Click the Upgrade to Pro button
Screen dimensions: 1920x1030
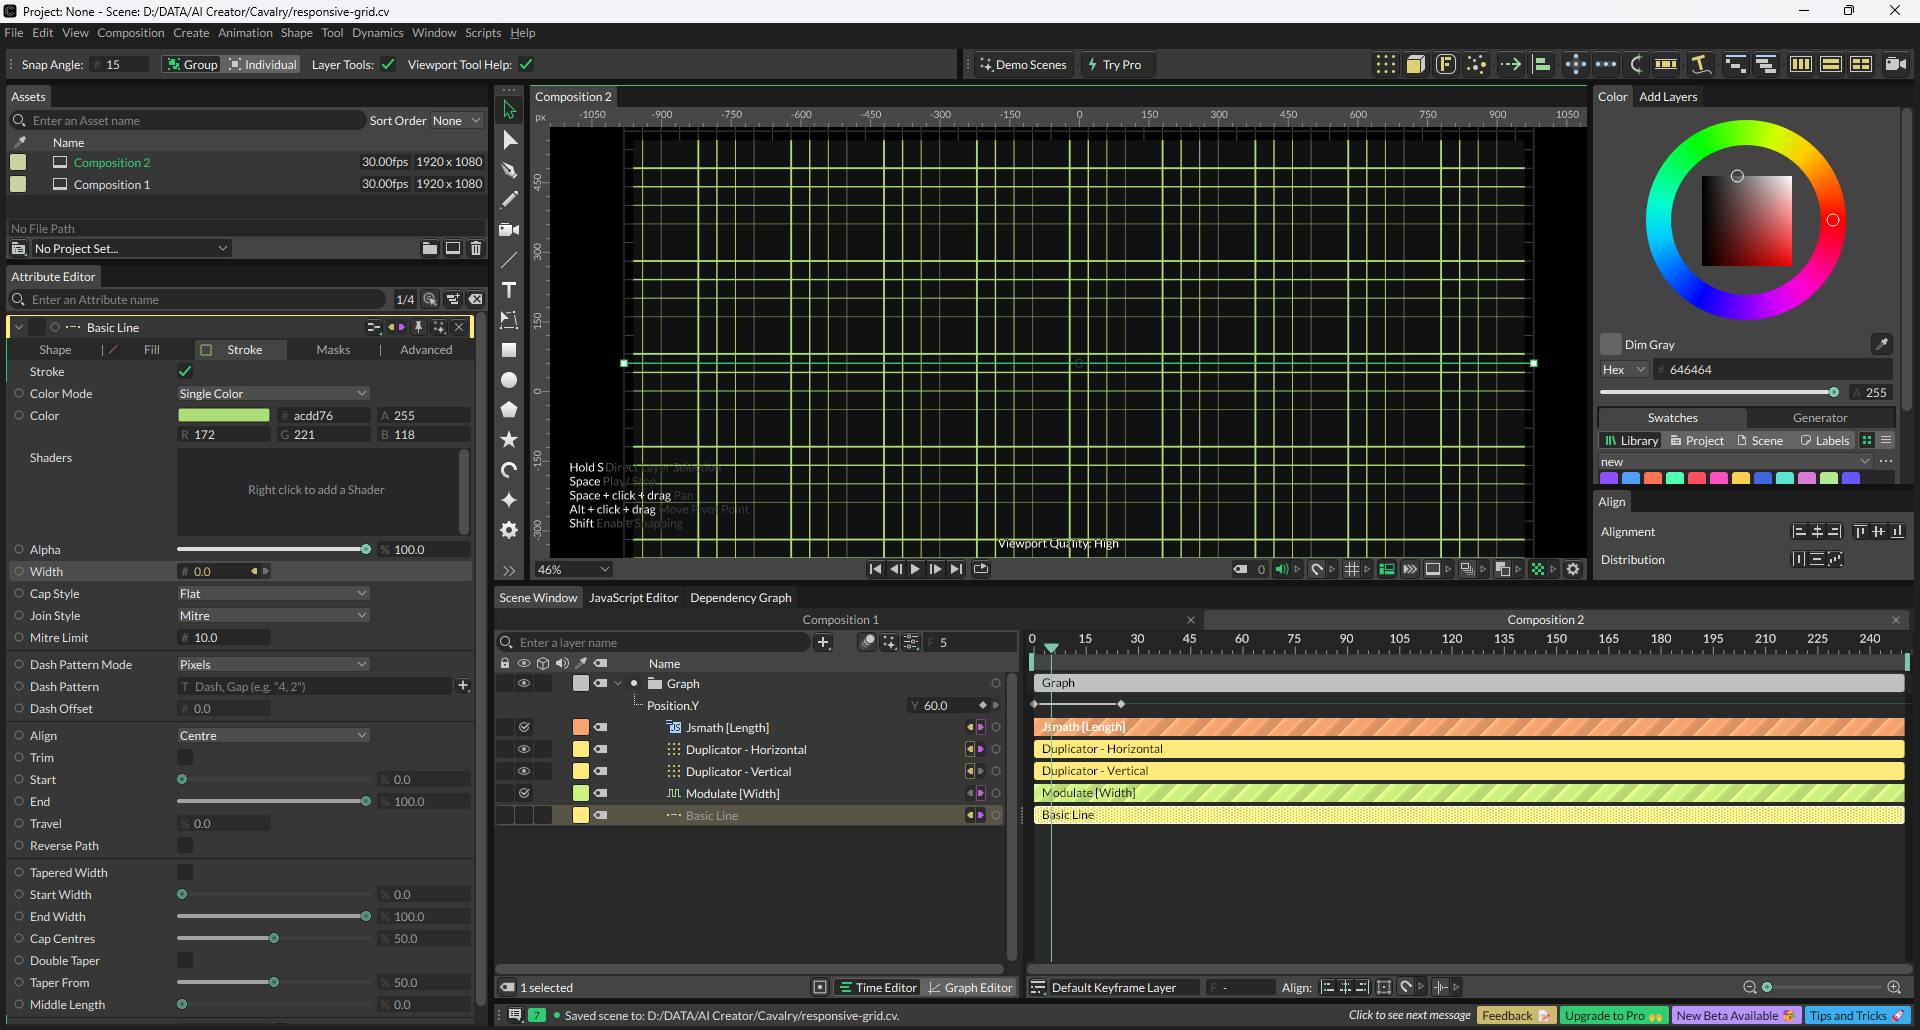(x=1612, y=1015)
